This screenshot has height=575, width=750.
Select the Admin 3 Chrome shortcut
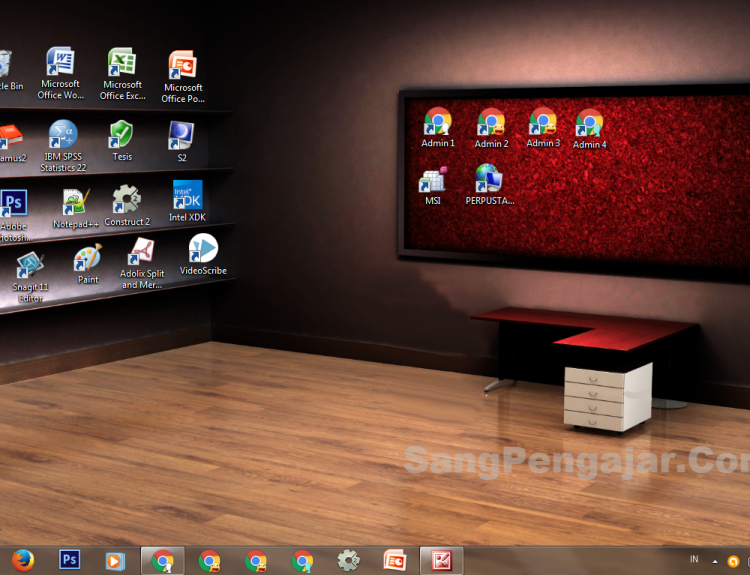tap(543, 127)
